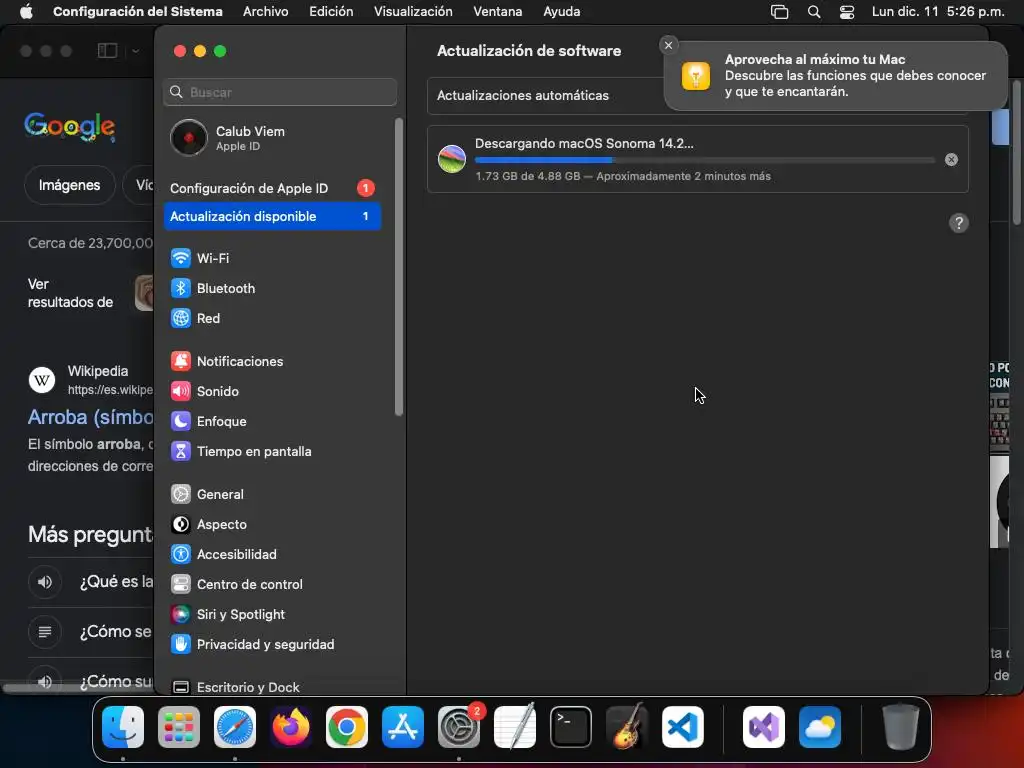Open the Apple menu
Screen dimensions: 1024x768
[26, 12]
